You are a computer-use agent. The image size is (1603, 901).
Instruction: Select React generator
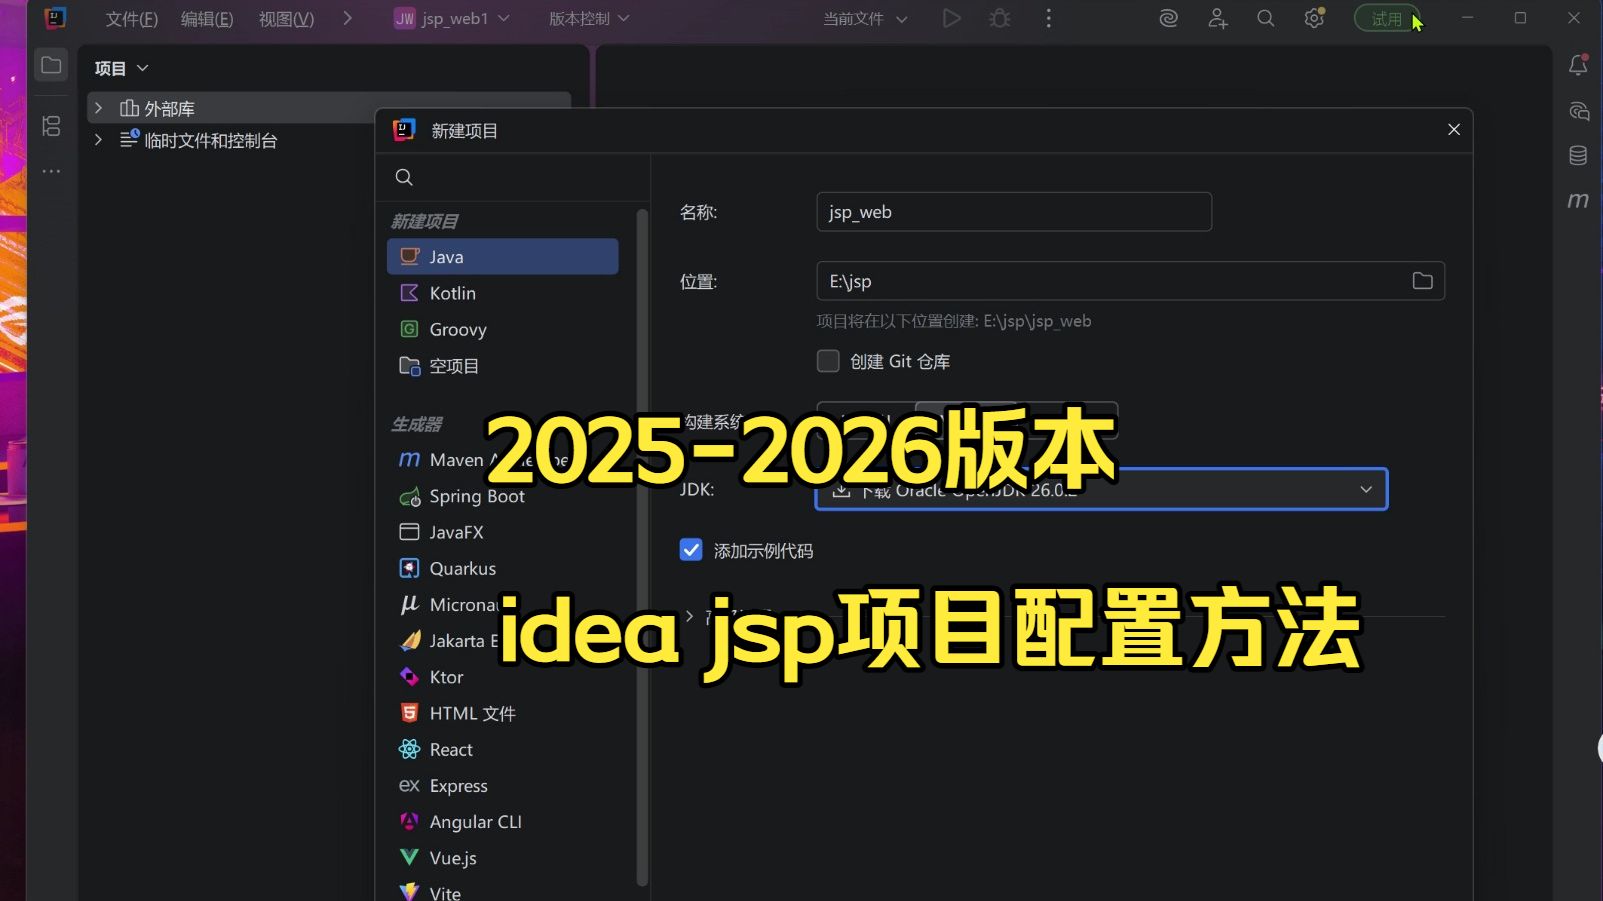502,749
